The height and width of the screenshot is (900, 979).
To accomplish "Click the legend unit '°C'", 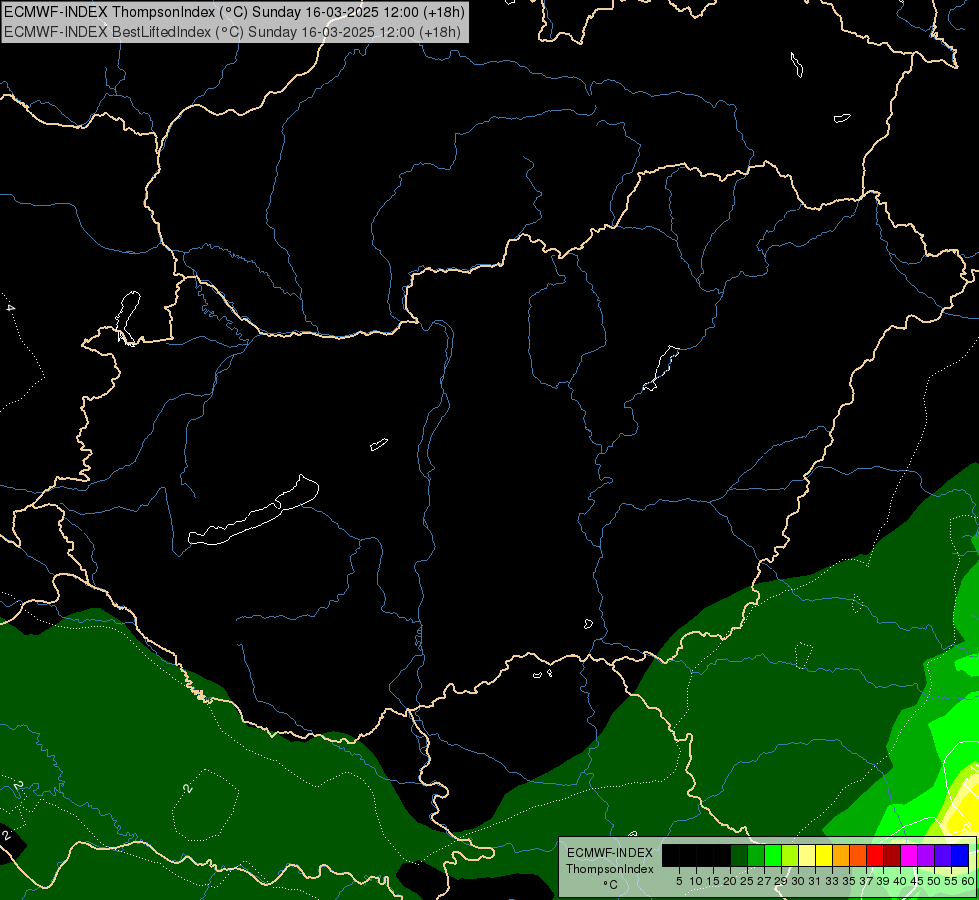I will coord(610,884).
